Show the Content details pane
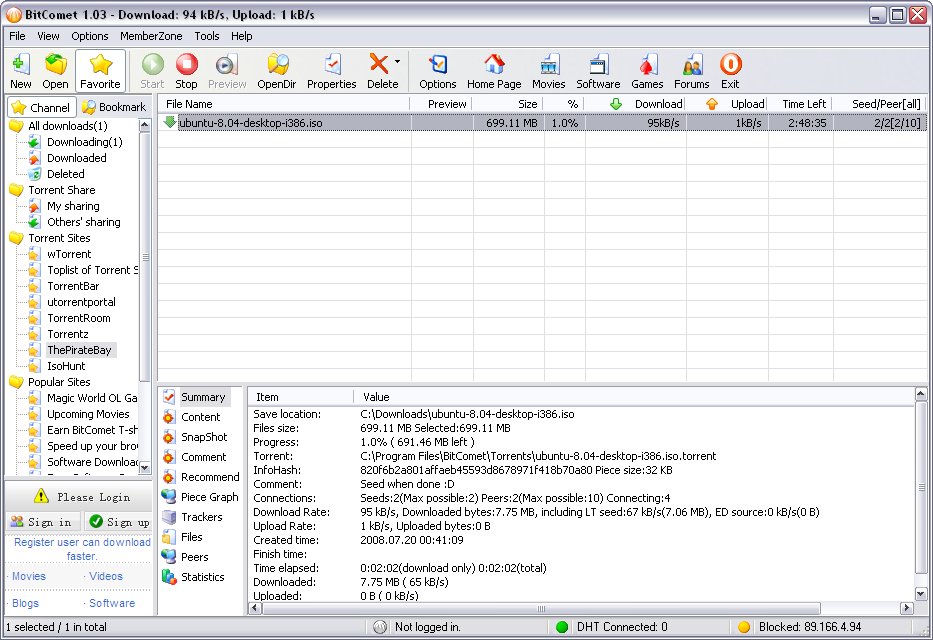This screenshot has width=933, height=640. [x=201, y=418]
